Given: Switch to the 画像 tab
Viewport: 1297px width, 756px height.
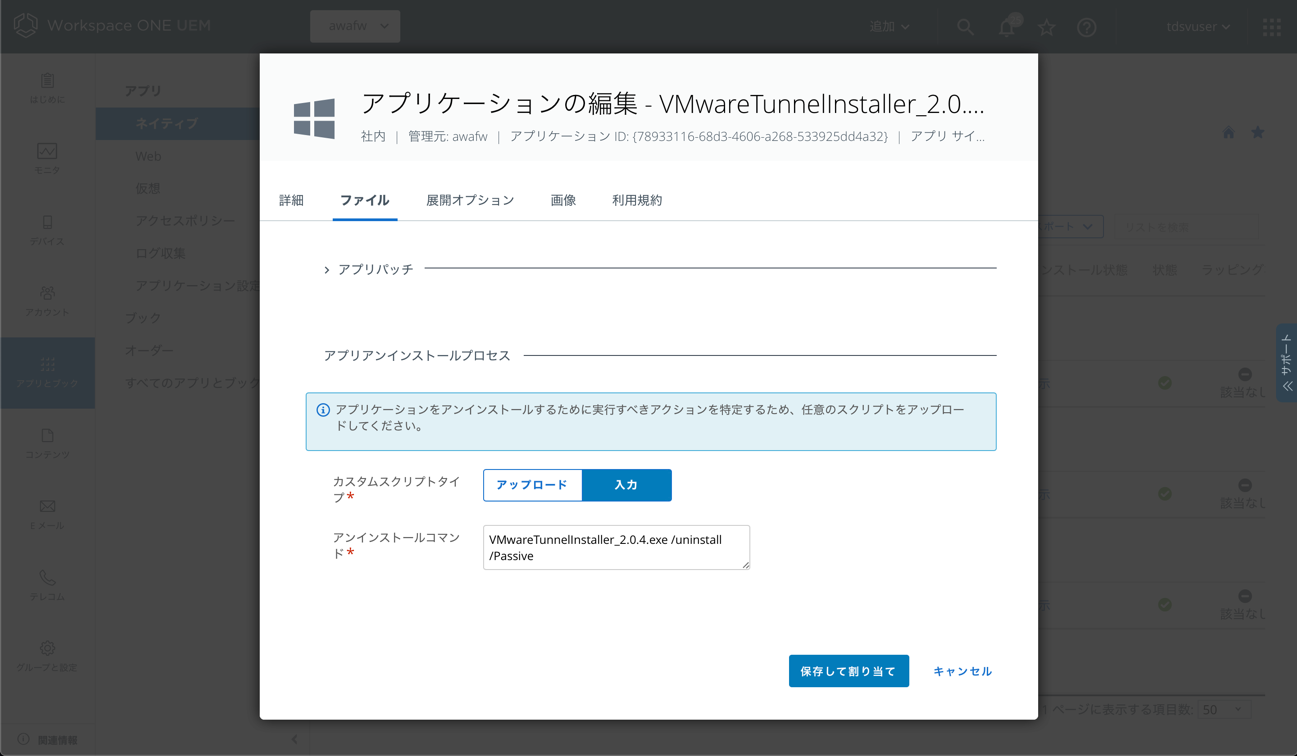Looking at the screenshot, I should click(563, 200).
